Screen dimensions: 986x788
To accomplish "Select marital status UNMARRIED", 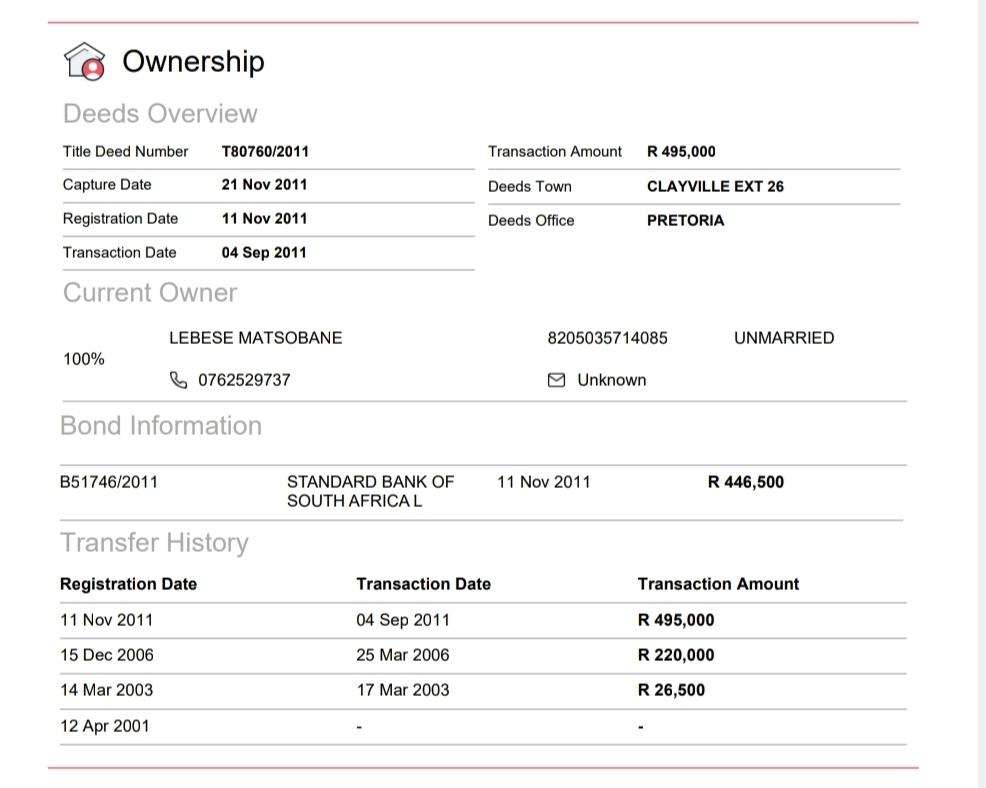I will (784, 338).
